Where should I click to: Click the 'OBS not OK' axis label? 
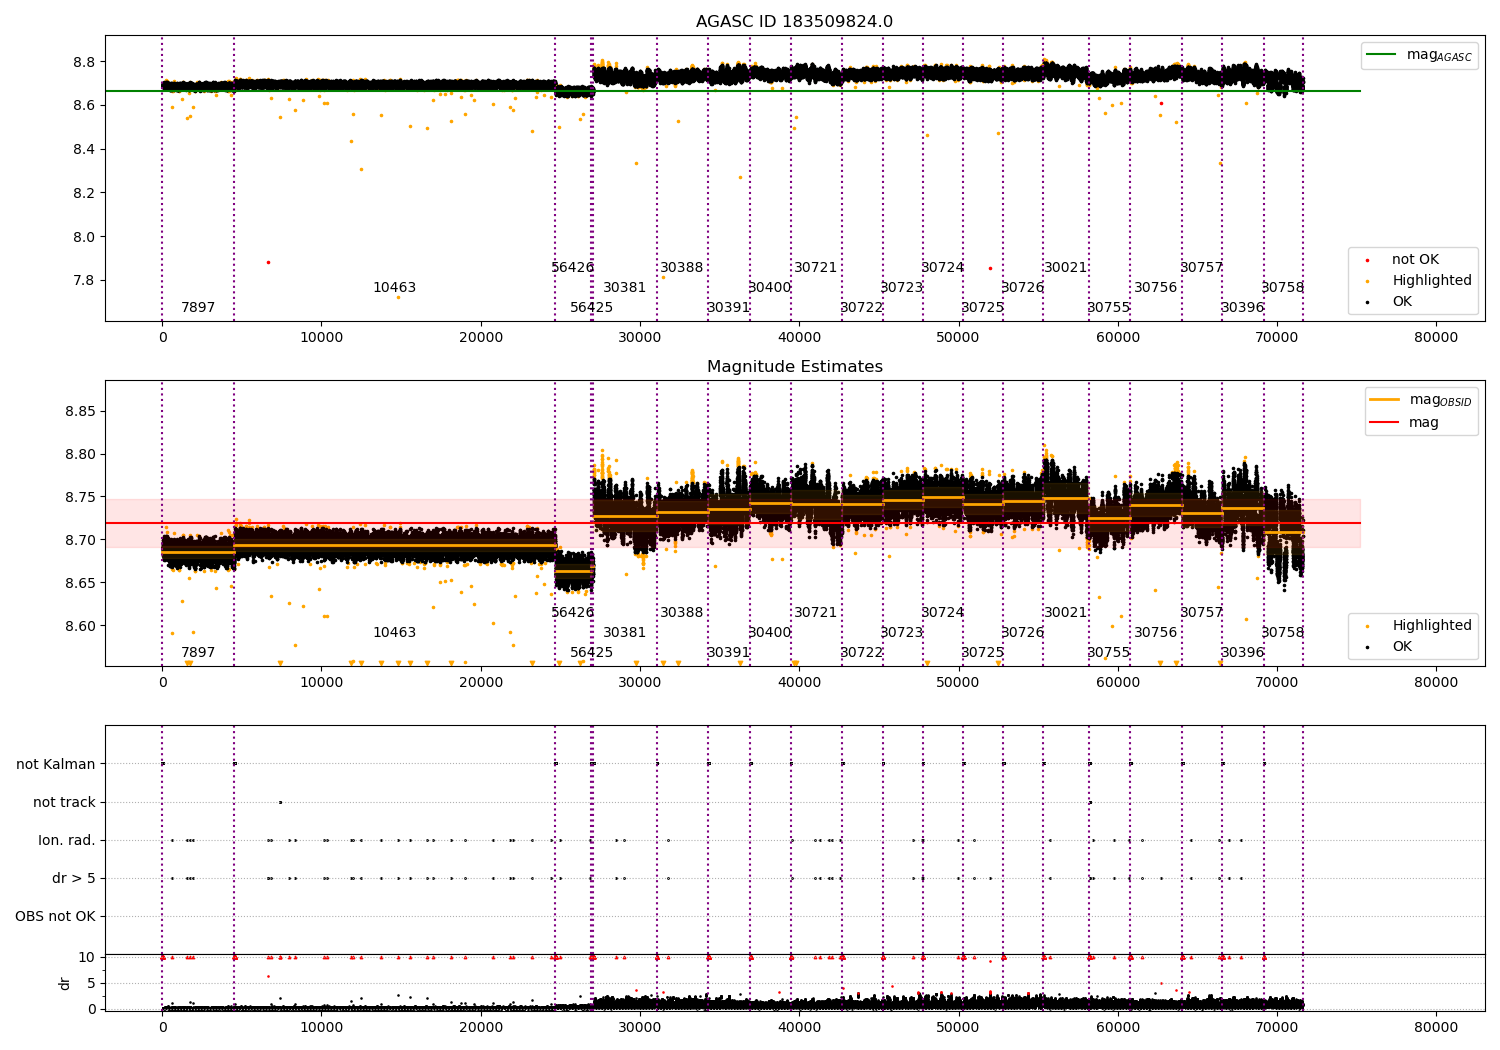click(55, 916)
